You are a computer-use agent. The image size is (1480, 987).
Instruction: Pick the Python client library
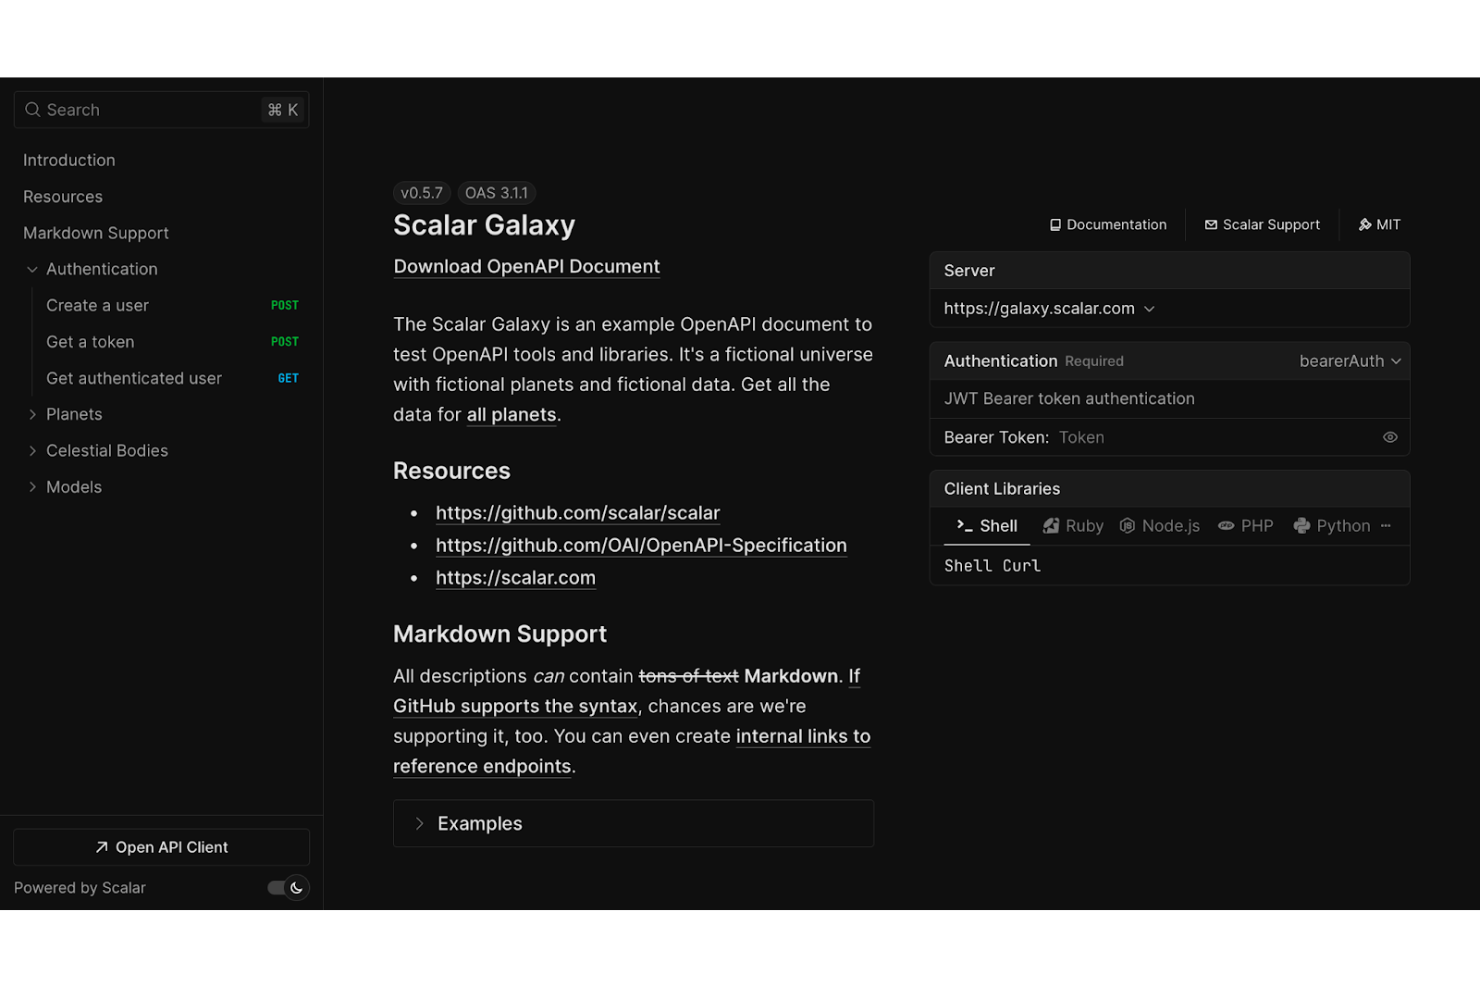[x=1332, y=525]
